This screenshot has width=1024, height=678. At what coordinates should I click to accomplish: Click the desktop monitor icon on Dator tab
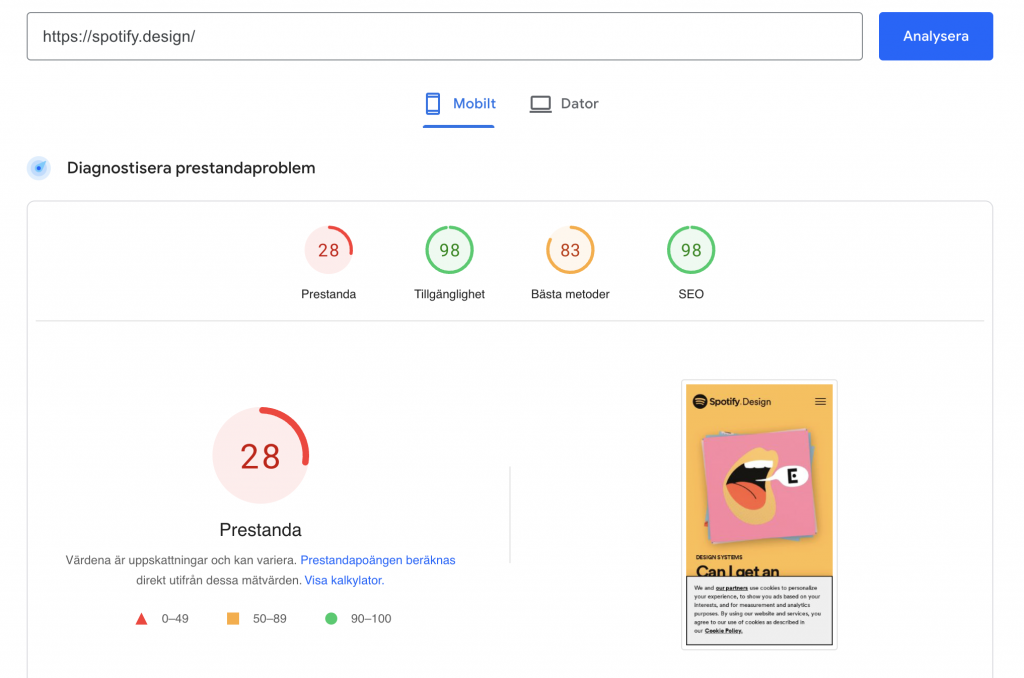[540, 103]
